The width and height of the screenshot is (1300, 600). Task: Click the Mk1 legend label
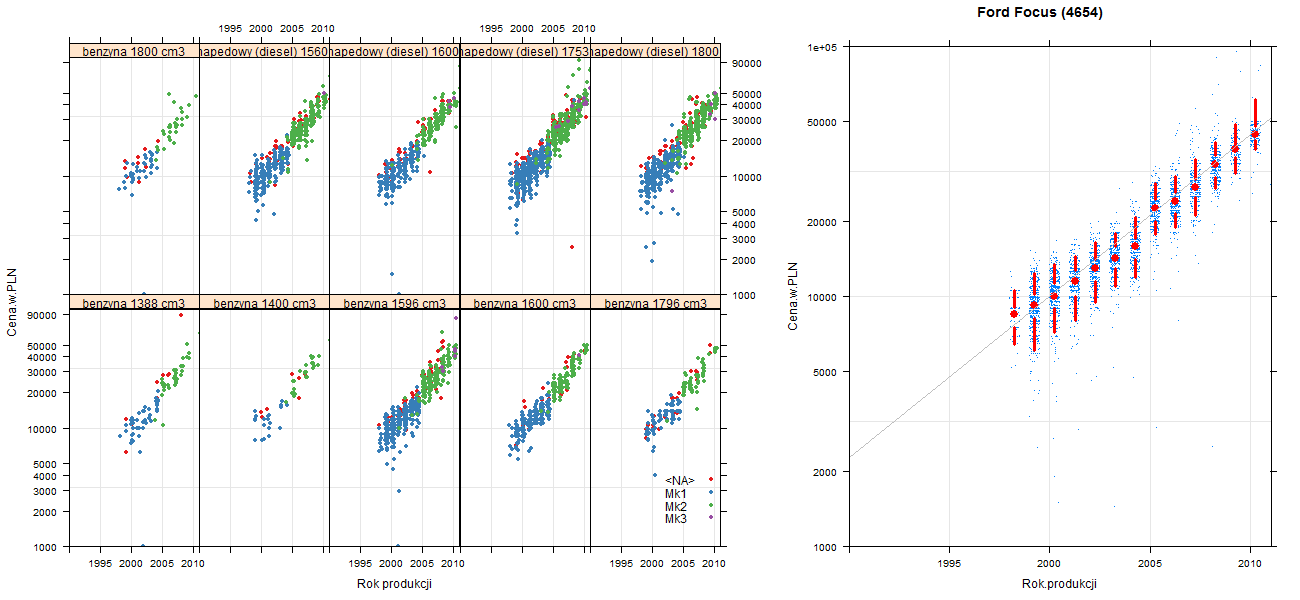675,494
